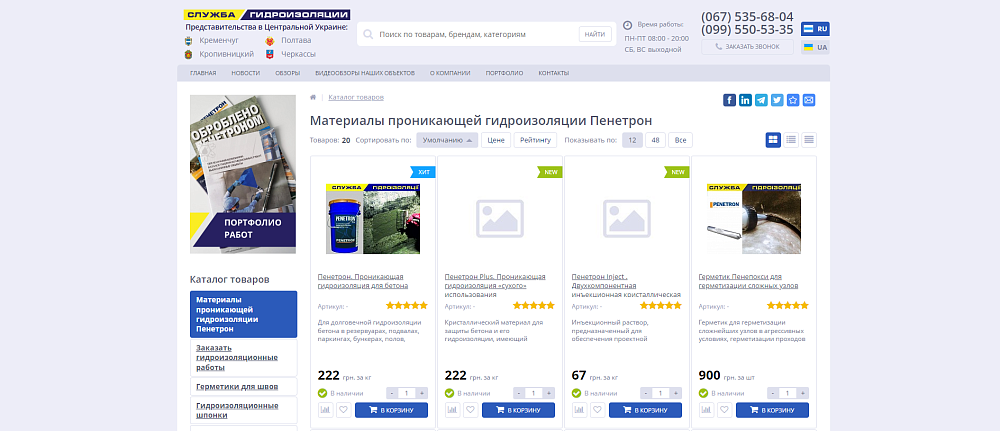Open the Контакты menu item
The image size is (1000, 431).
(553, 73)
